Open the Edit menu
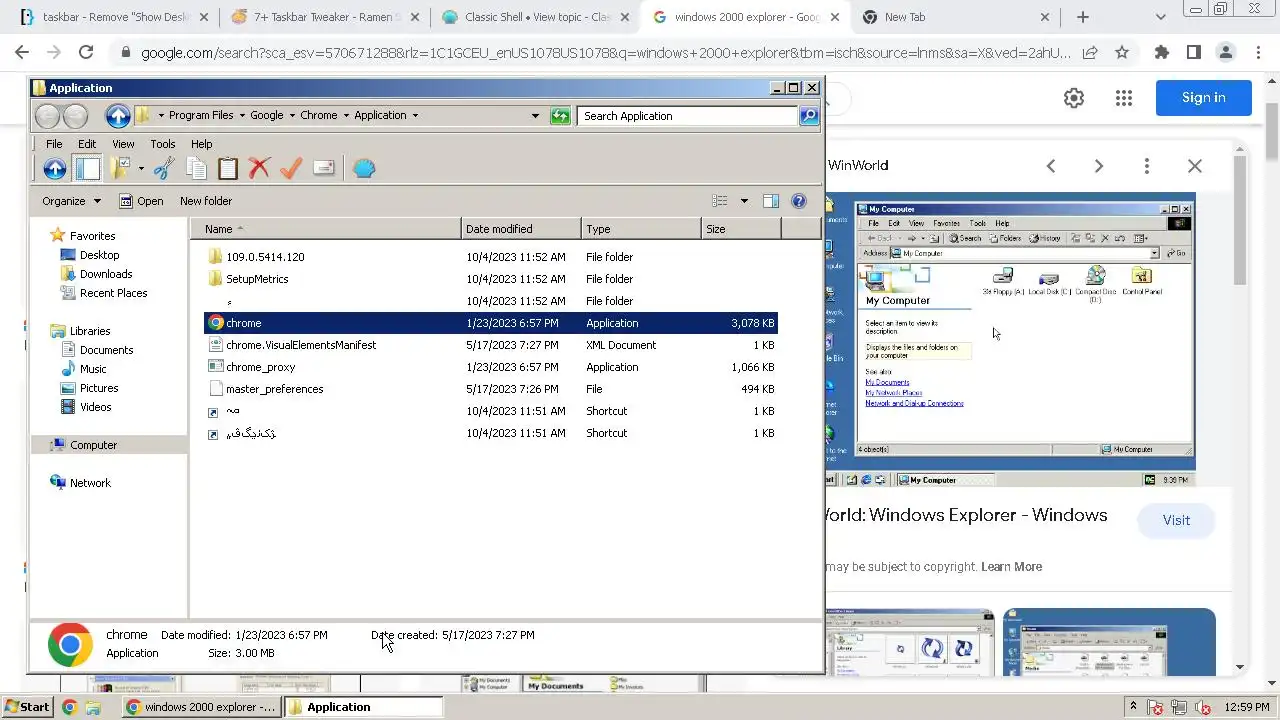Image resolution: width=1280 pixels, height=720 pixels. [87, 144]
